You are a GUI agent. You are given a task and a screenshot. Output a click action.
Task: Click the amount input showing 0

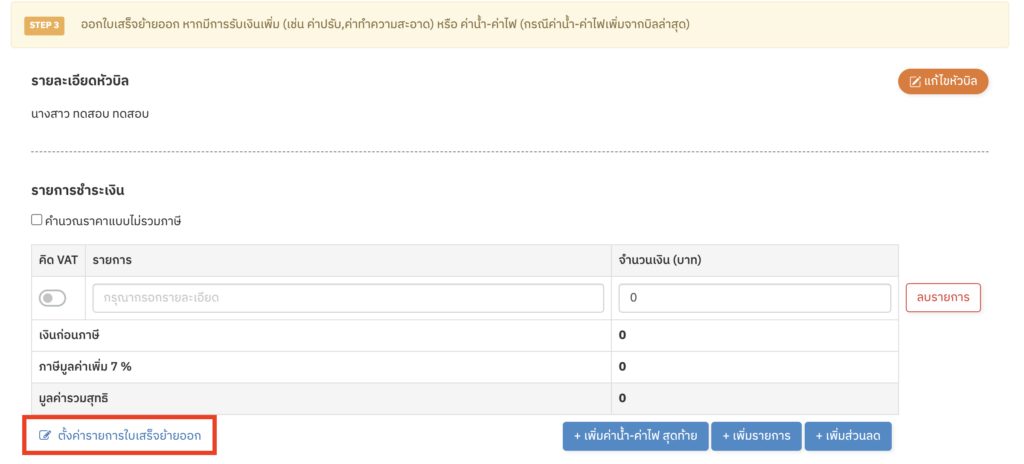pos(755,298)
